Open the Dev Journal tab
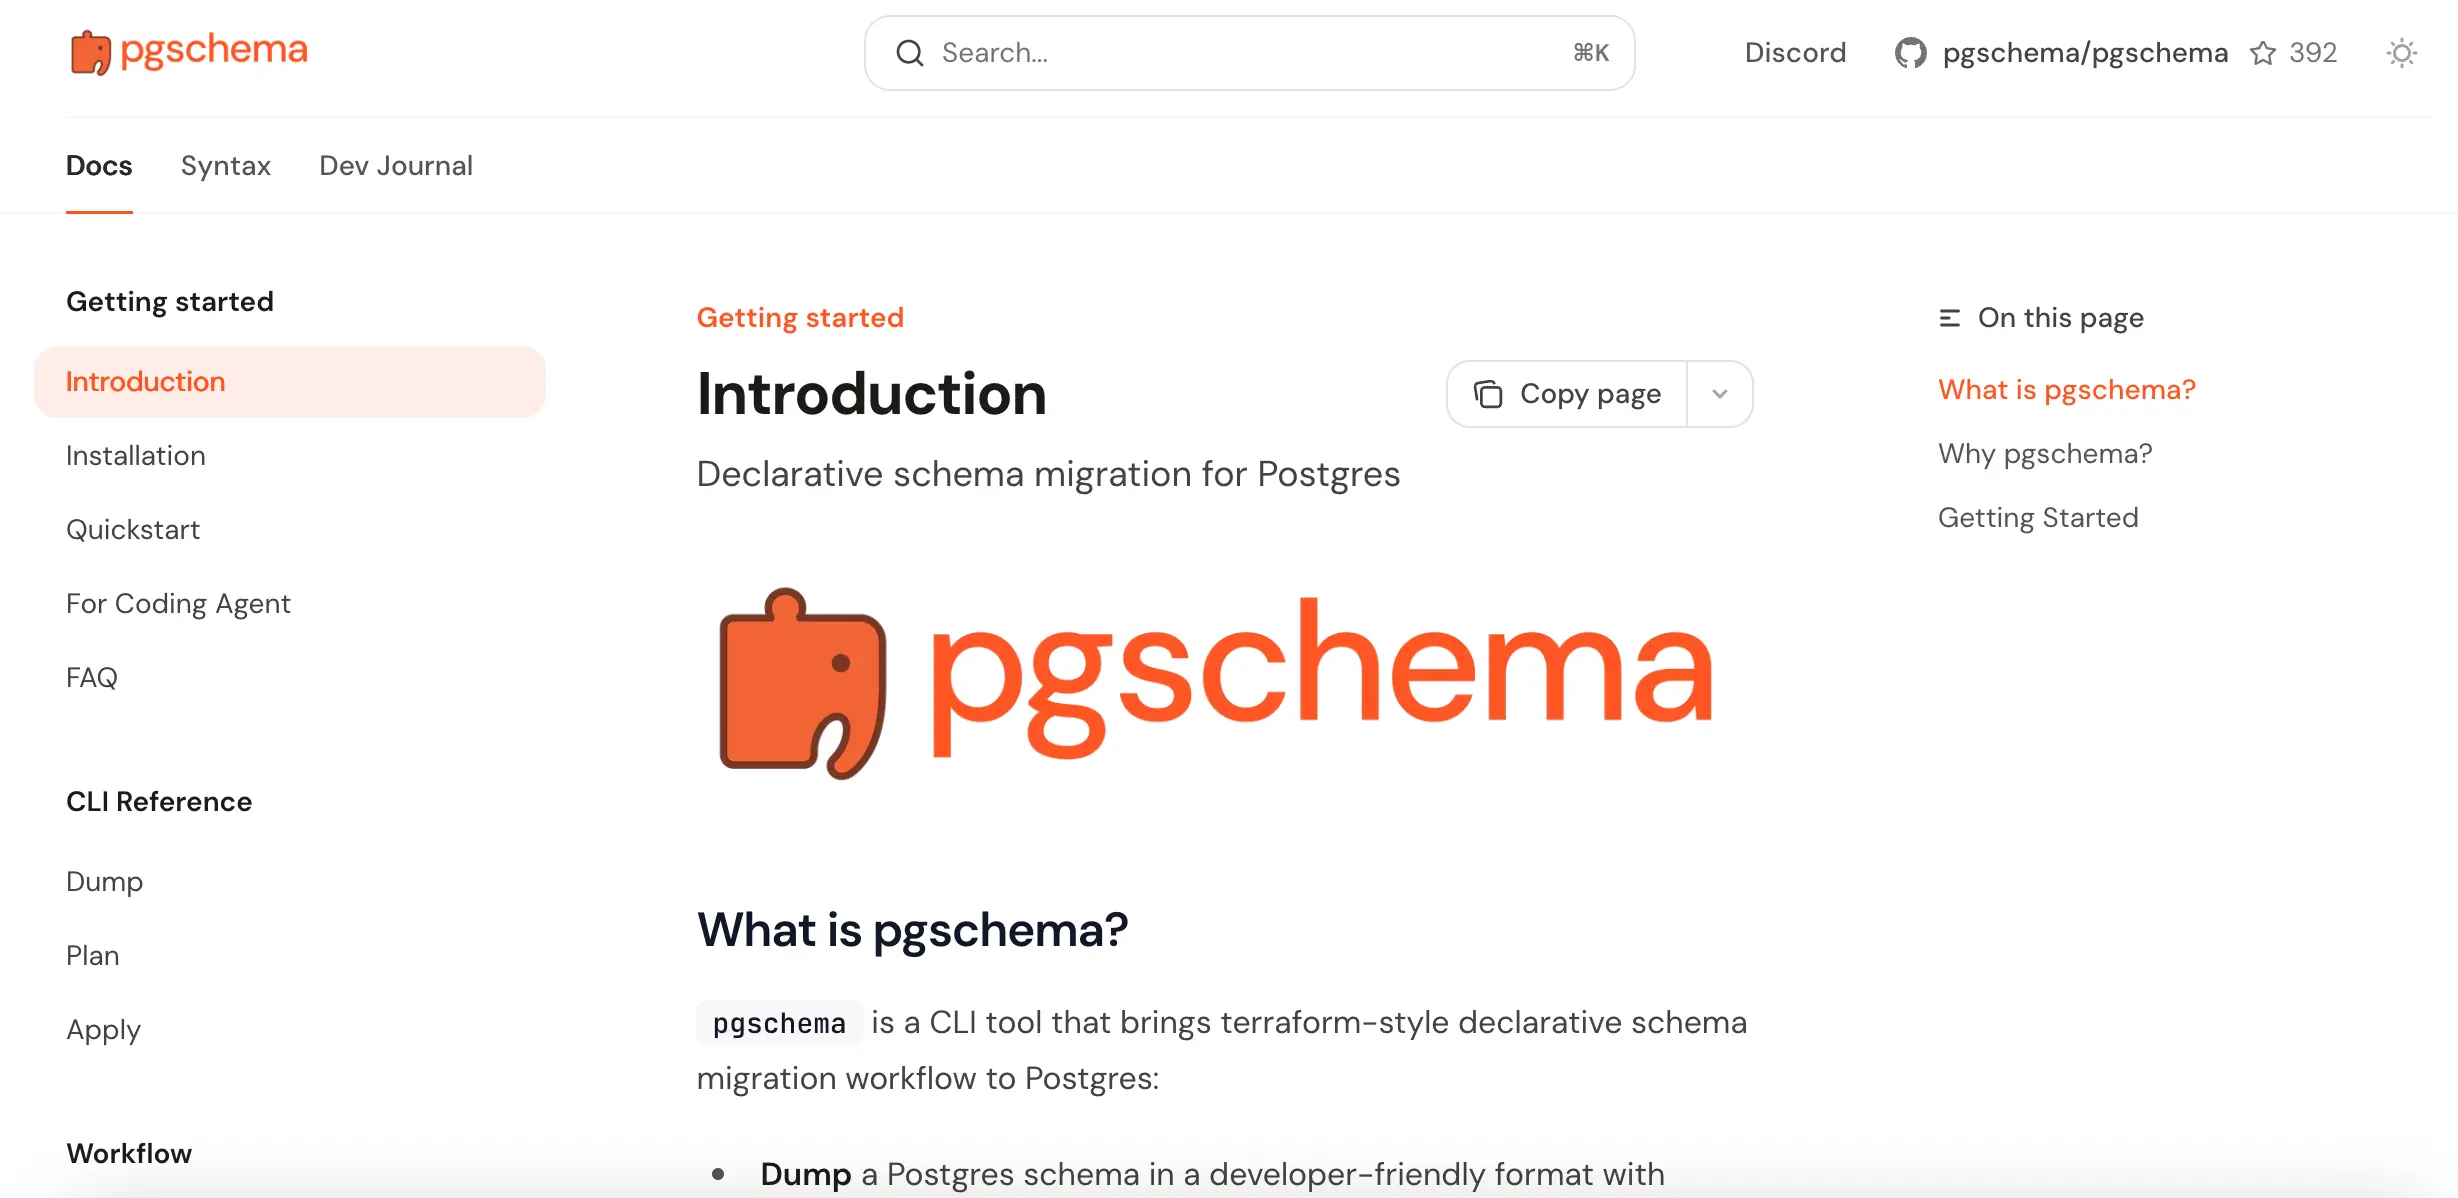 [x=396, y=165]
